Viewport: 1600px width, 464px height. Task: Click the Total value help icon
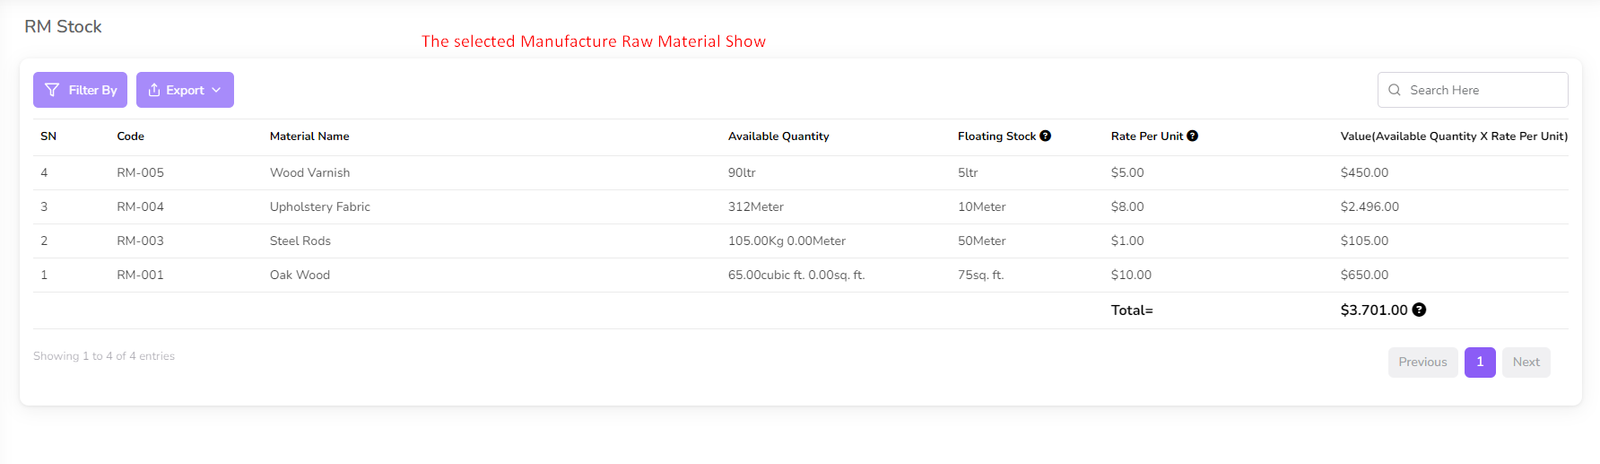[1419, 310]
